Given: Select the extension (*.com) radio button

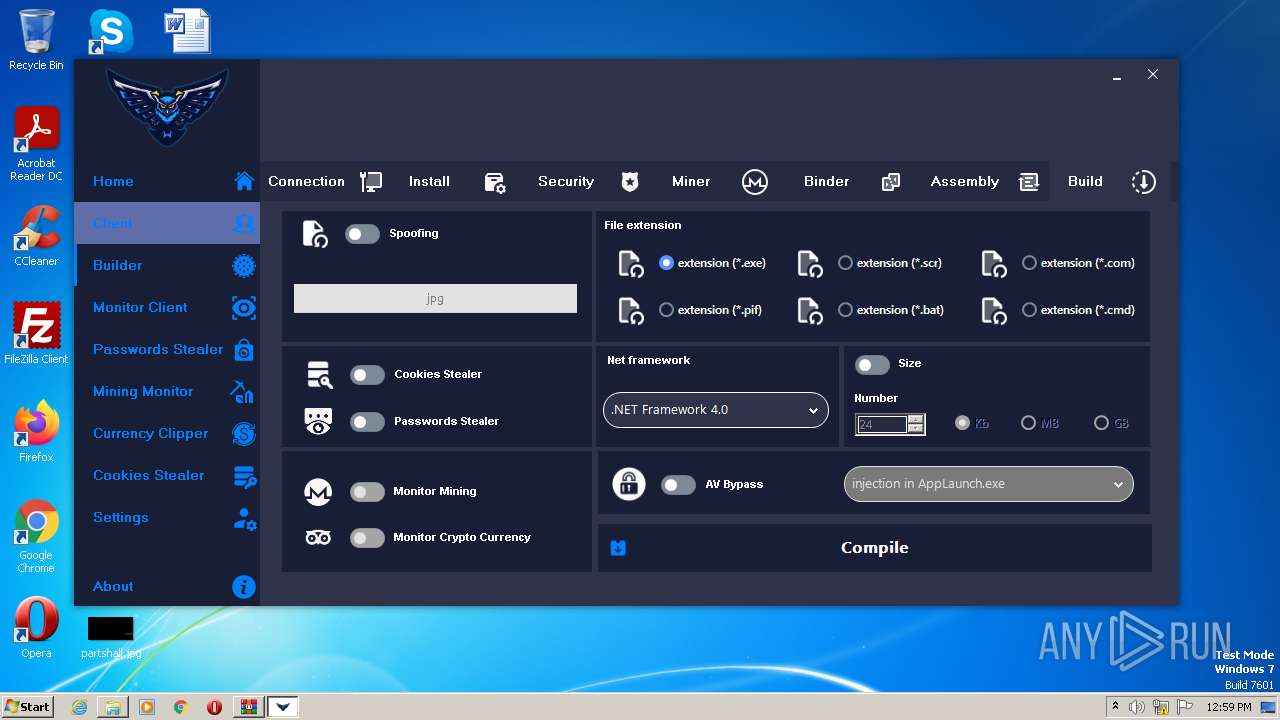Looking at the screenshot, I should (x=1029, y=263).
